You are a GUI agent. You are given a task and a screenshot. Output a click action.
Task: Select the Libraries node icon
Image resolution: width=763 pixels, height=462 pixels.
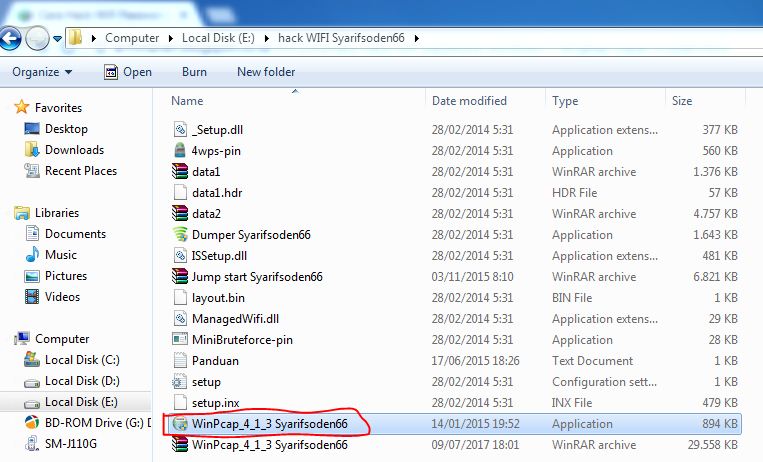(x=21, y=213)
